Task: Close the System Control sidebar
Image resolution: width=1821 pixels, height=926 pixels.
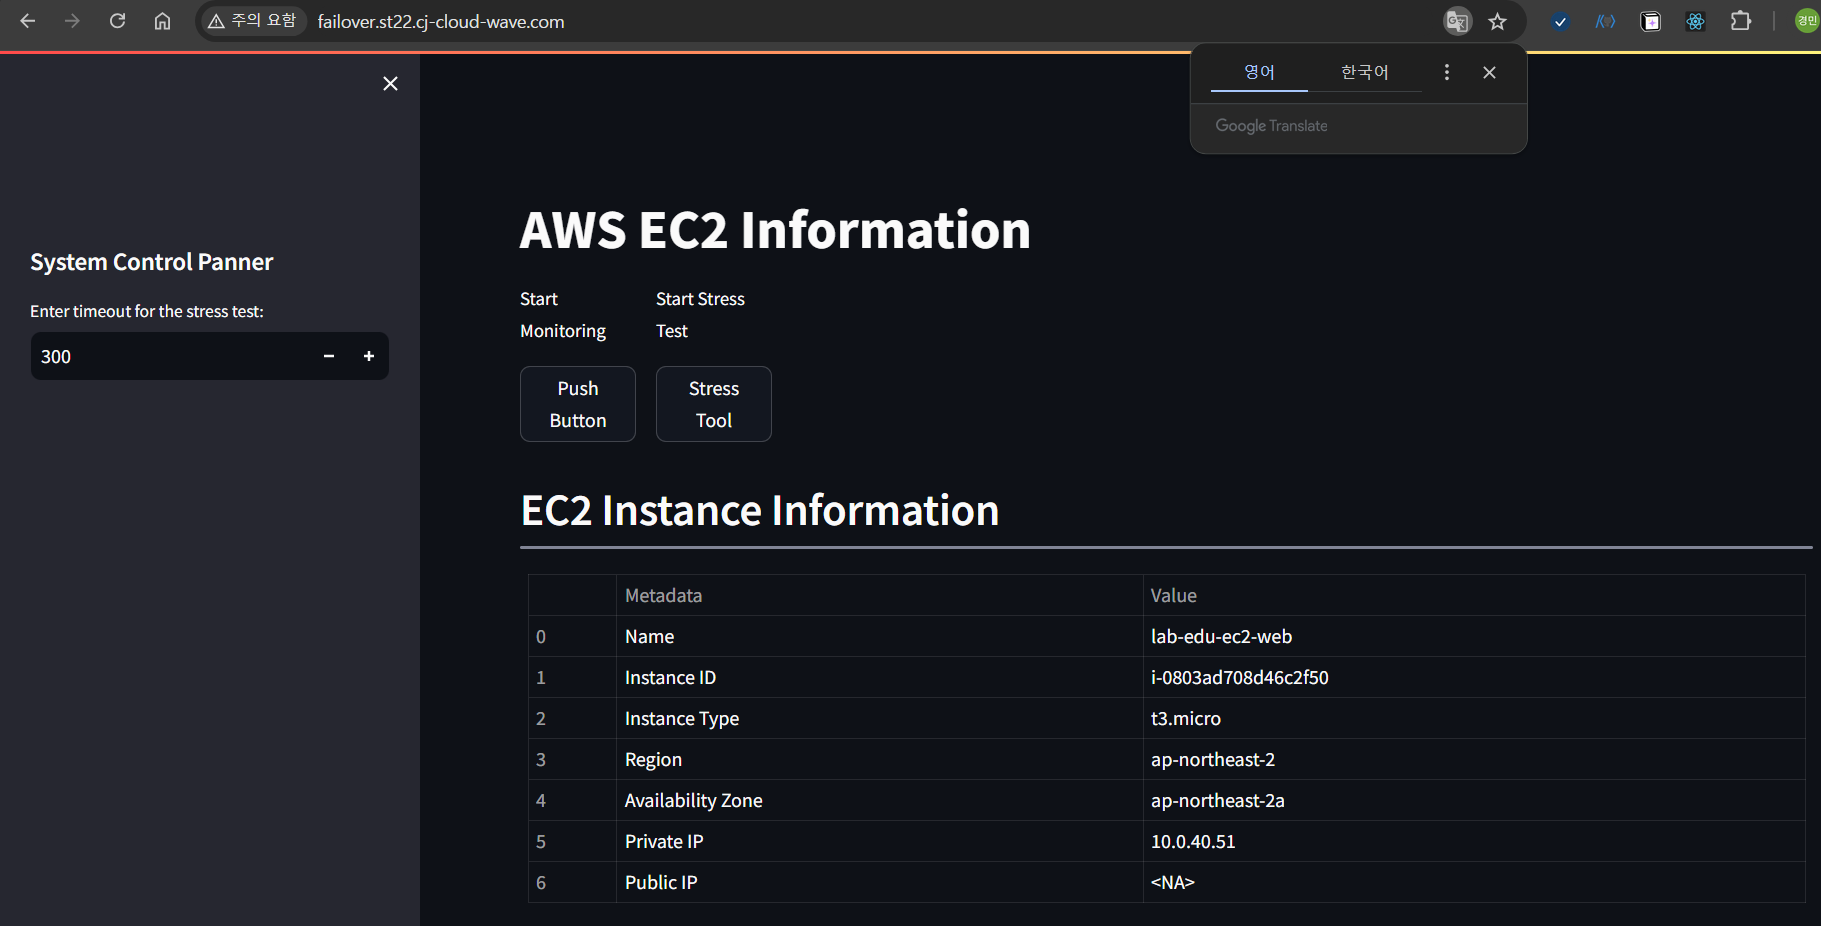Action: (390, 84)
